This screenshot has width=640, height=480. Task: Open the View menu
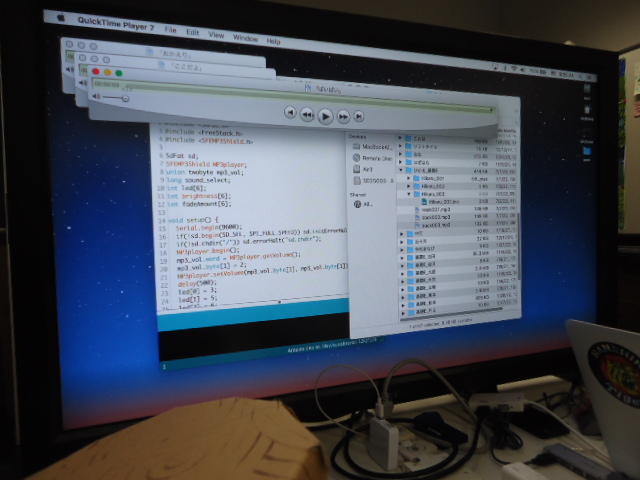[216, 35]
